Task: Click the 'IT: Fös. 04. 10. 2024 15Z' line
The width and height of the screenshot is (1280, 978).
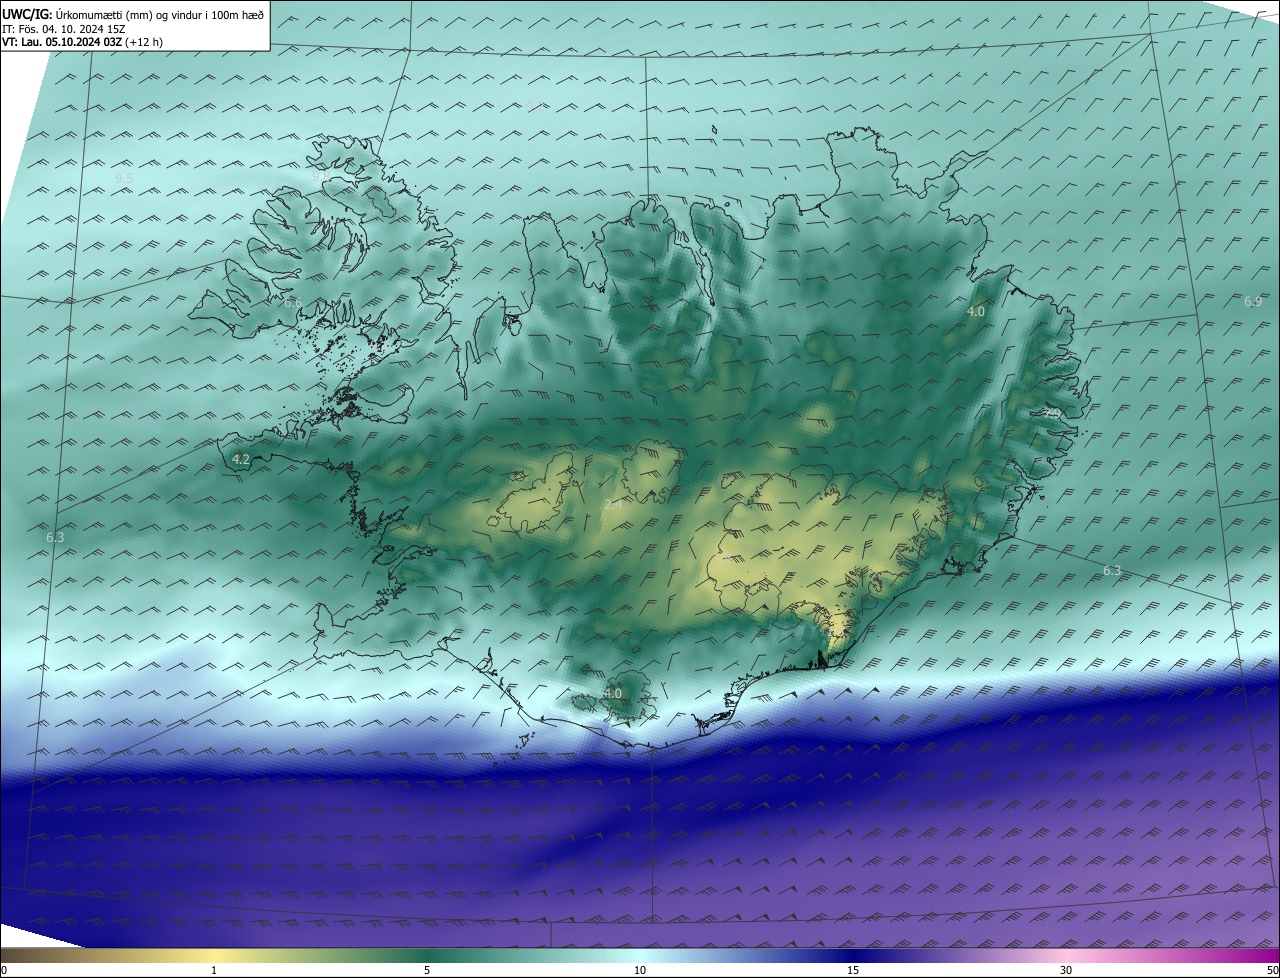Action: (x=63, y=29)
